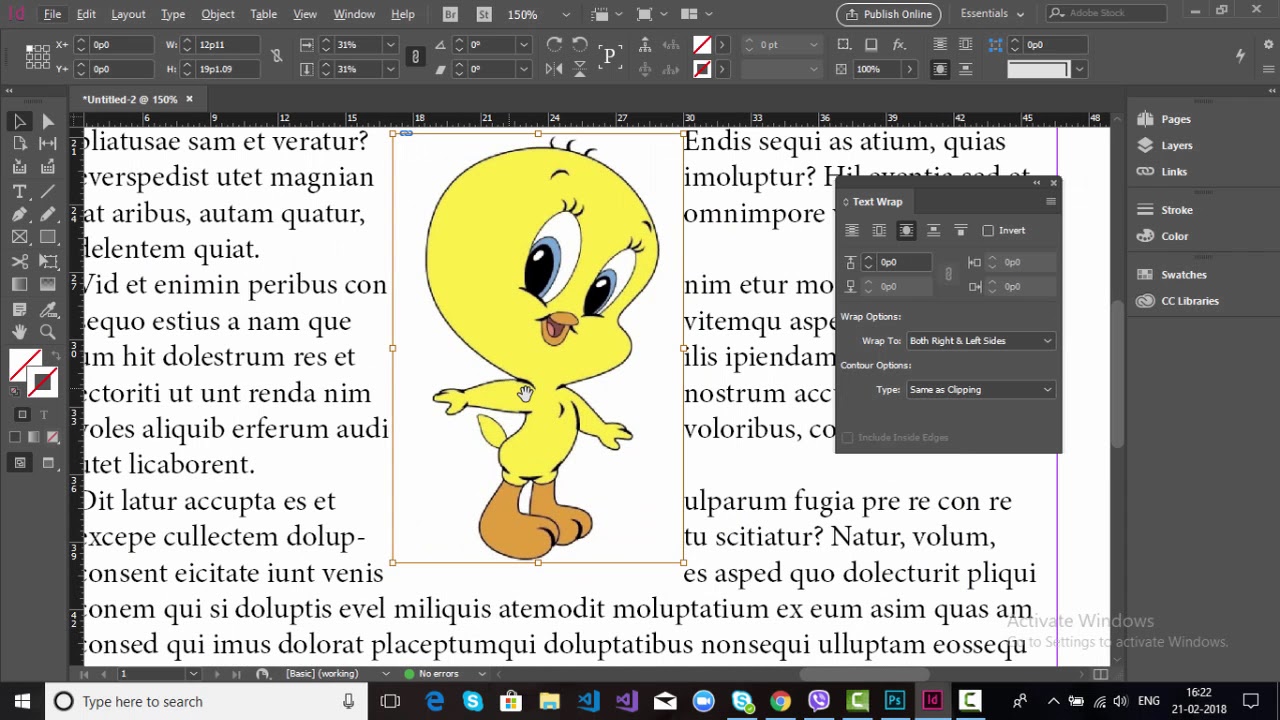This screenshot has height=720, width=1280.
Task: Select the Line tool
Action: pyautogui.click(x=48, y=190)
